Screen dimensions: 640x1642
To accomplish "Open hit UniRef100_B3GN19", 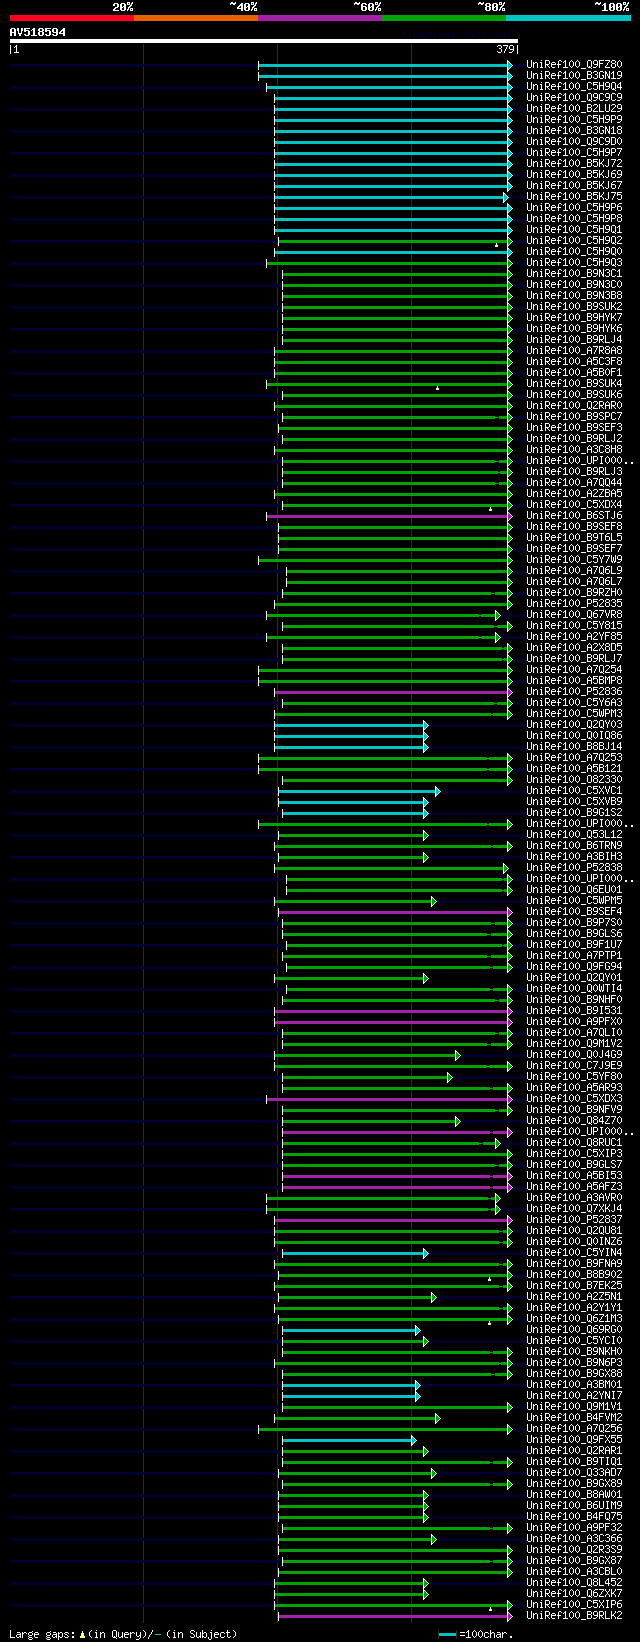I will point(574,76).
